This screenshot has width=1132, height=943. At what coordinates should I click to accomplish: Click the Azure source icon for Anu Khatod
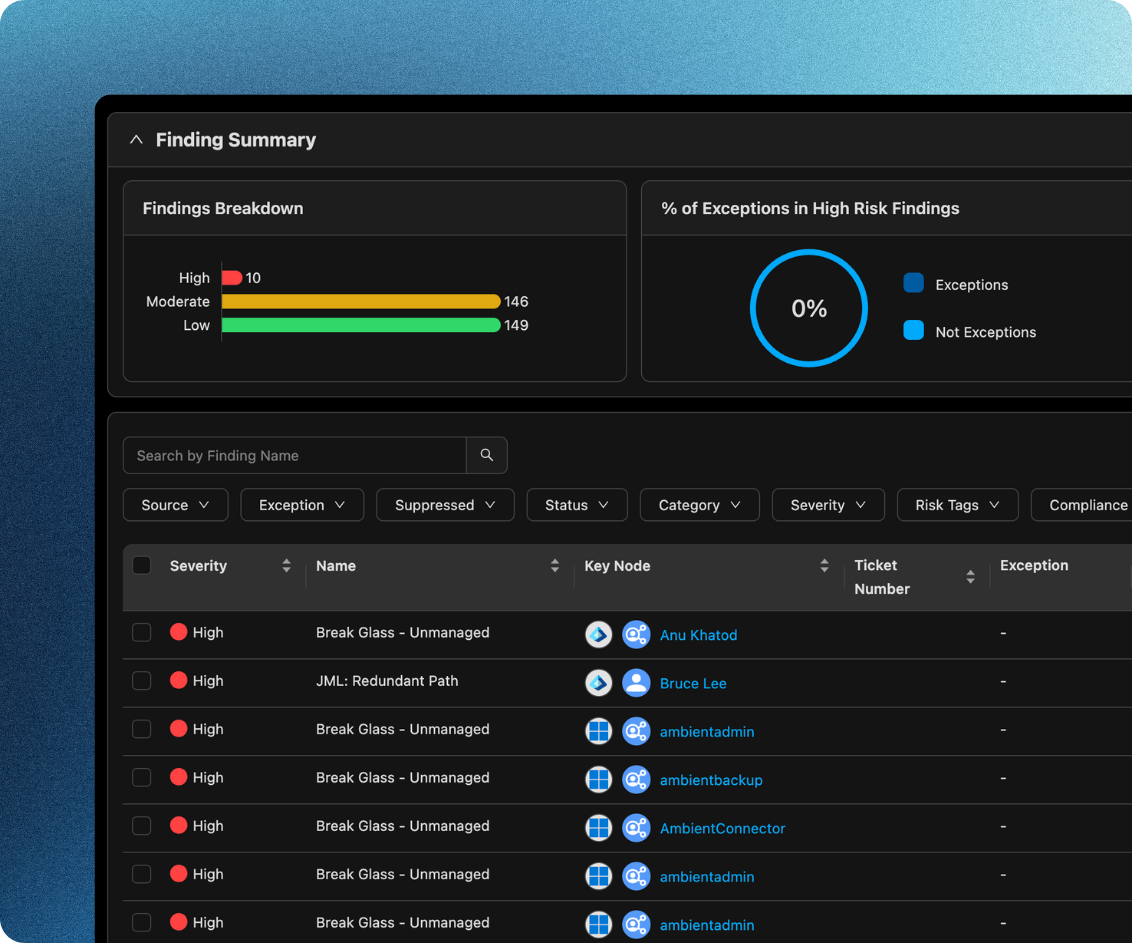coord(598,635)
